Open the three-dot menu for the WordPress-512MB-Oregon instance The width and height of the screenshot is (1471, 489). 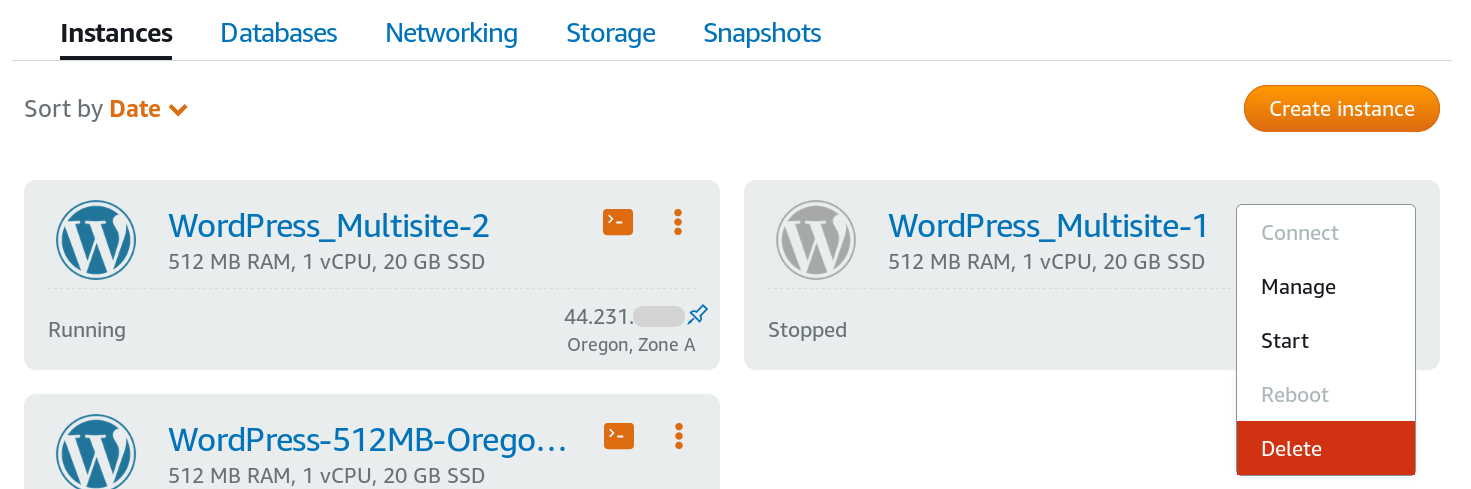click(x=679, y=436)
